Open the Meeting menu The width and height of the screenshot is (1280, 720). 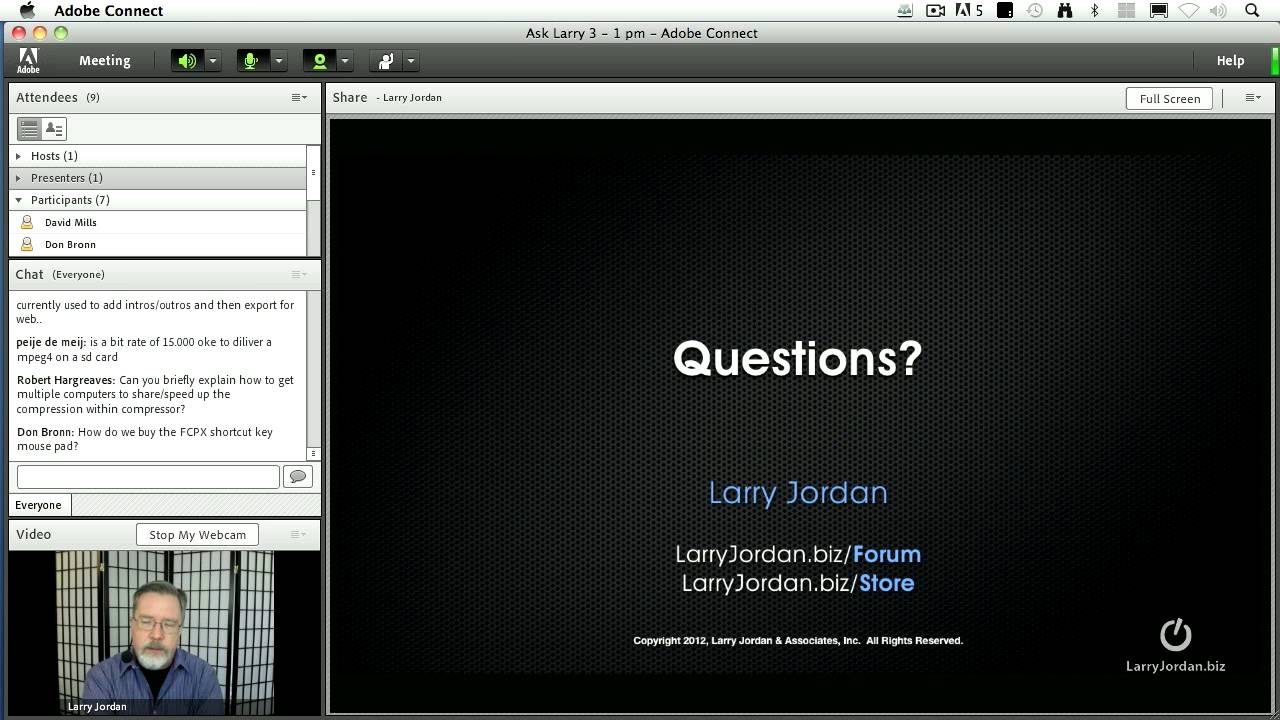tap(105, 61)
